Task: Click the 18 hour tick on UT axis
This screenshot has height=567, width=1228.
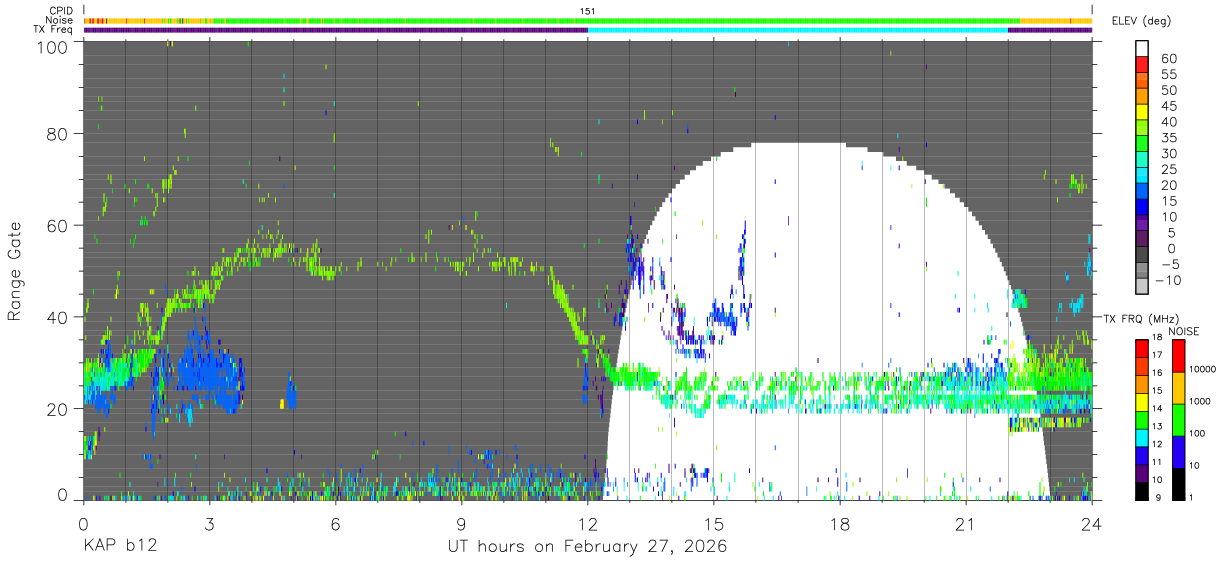Action: (x=840, y=522)
